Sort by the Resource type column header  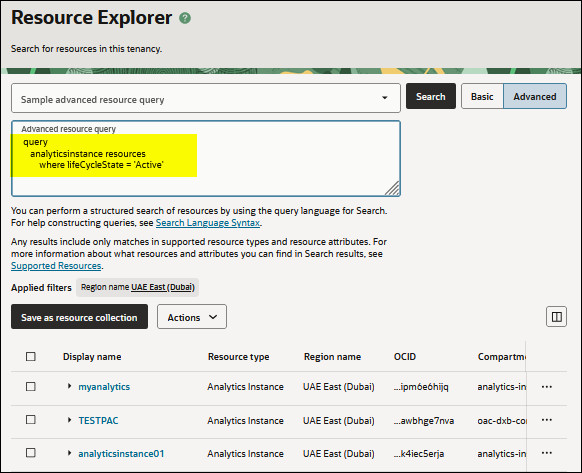pyautogui.click(x=239, y=357)
